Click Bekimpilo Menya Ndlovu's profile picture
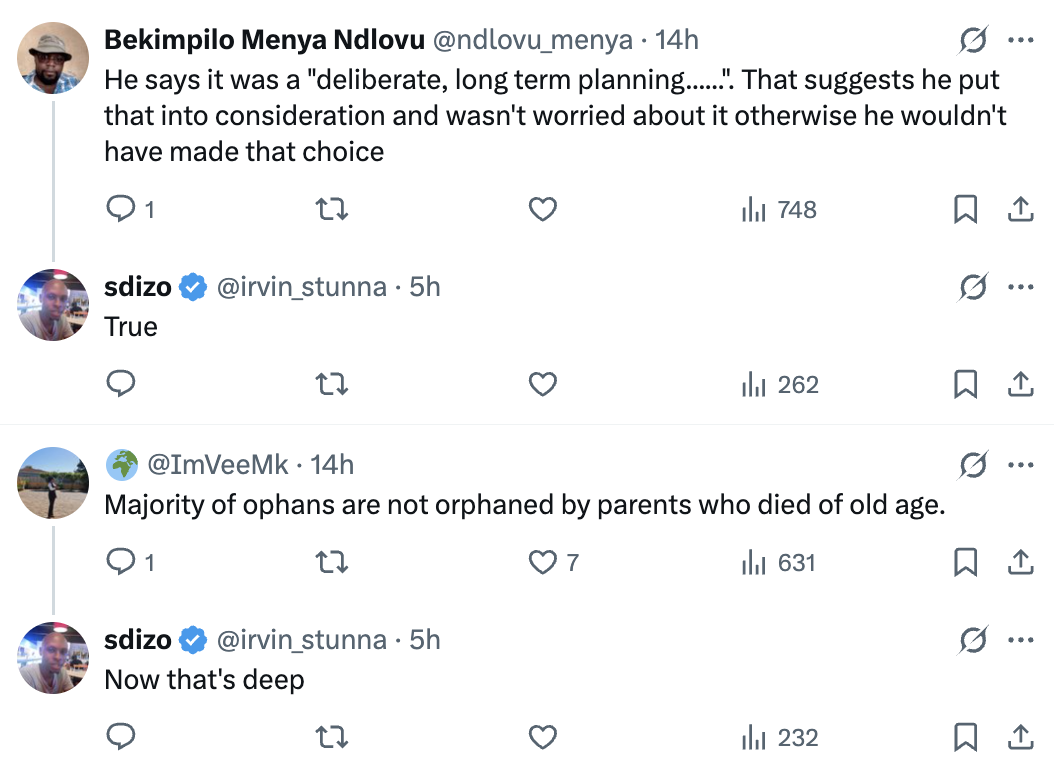This screenshot has width=1054, height=770. tap(54, 57)
